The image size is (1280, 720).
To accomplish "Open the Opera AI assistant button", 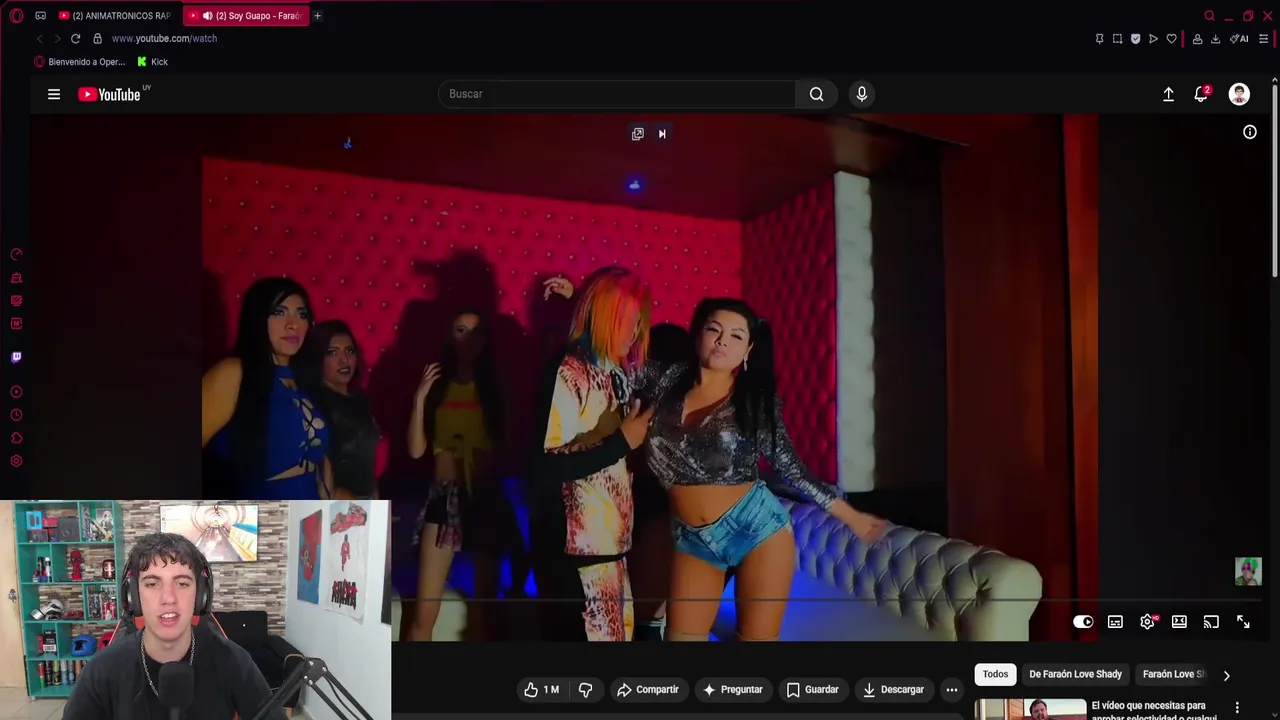I will pos(1239,39).
